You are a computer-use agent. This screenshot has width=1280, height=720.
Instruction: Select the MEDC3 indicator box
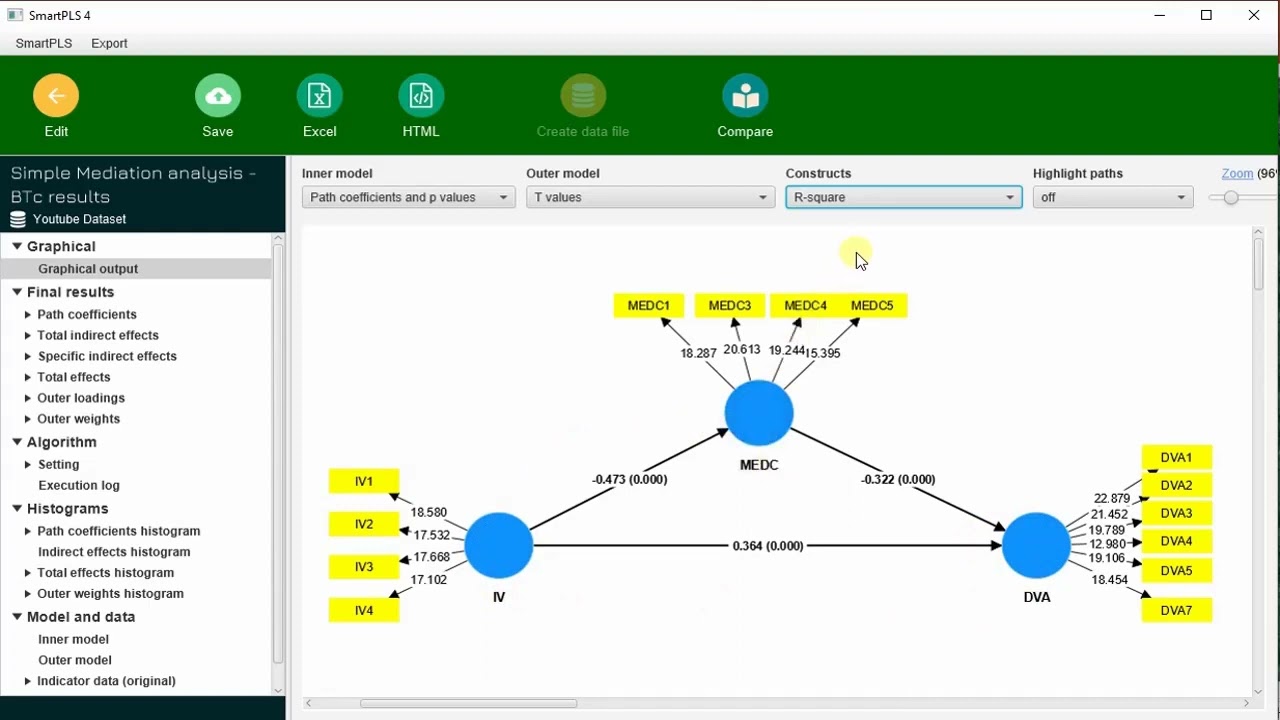pos(730,305)
